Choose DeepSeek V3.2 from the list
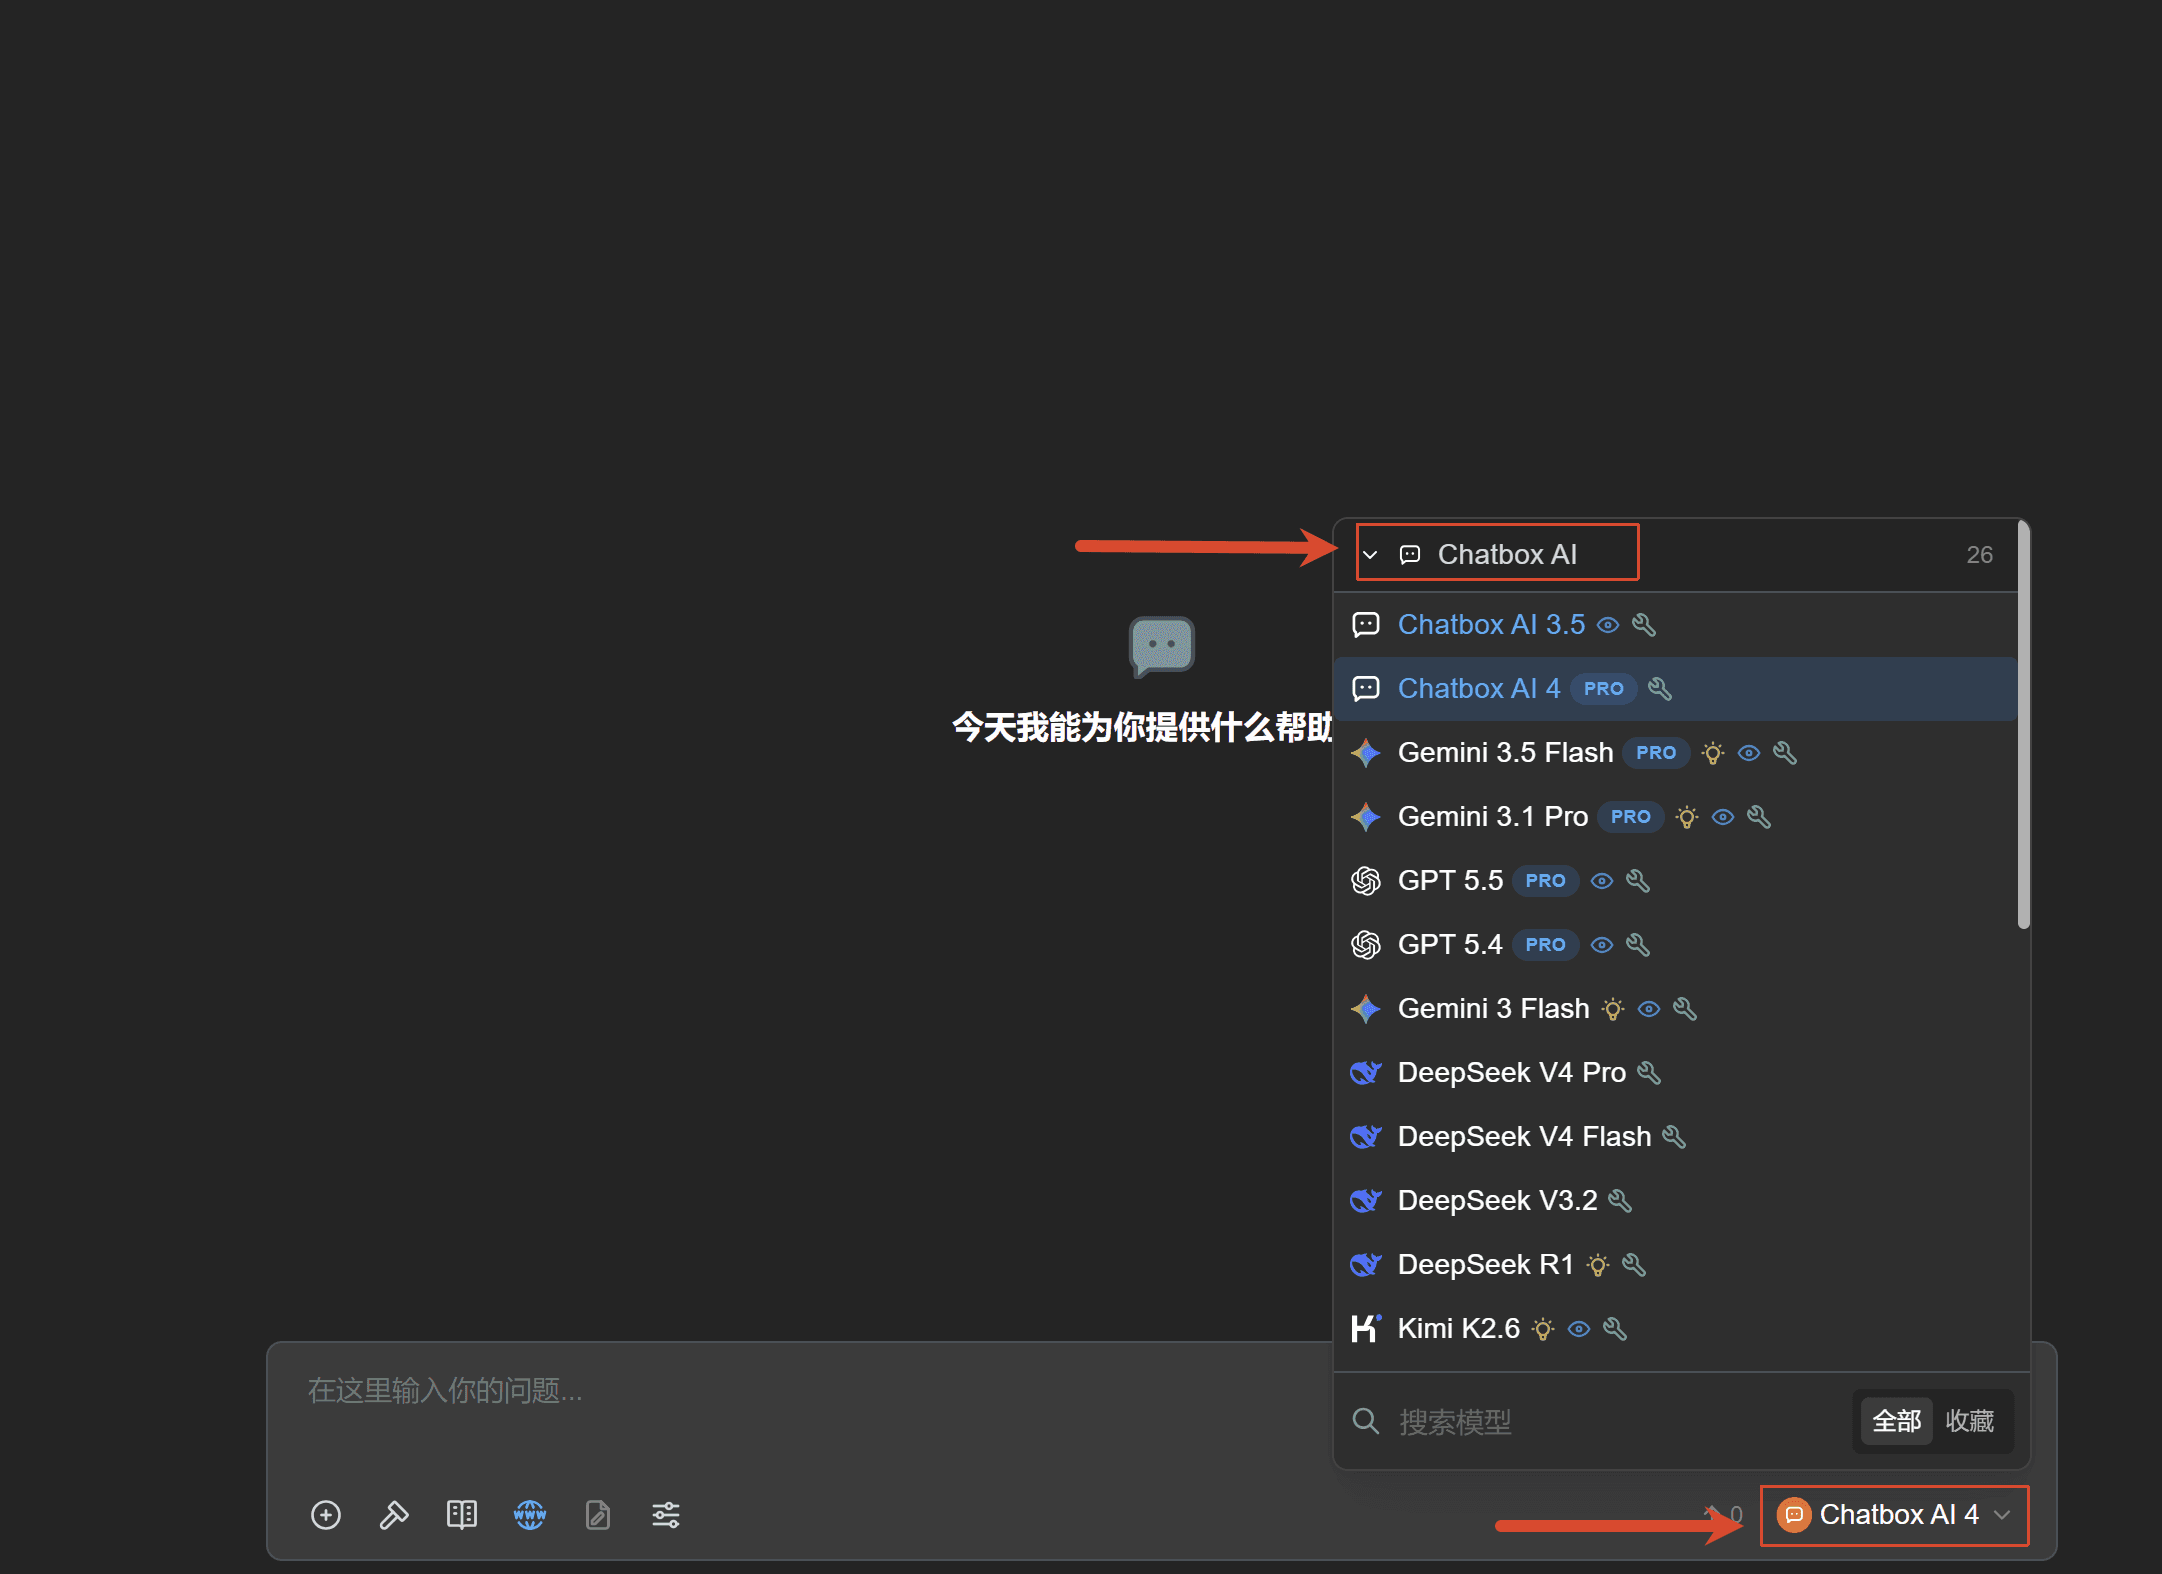This screenshot has height=1574, width=2162. [1676, 1201]
